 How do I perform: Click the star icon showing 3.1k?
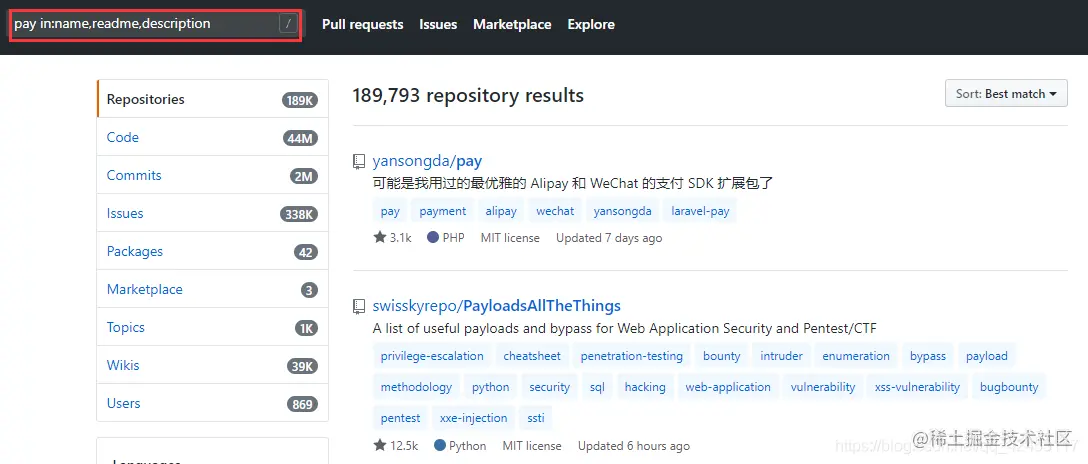380,237
